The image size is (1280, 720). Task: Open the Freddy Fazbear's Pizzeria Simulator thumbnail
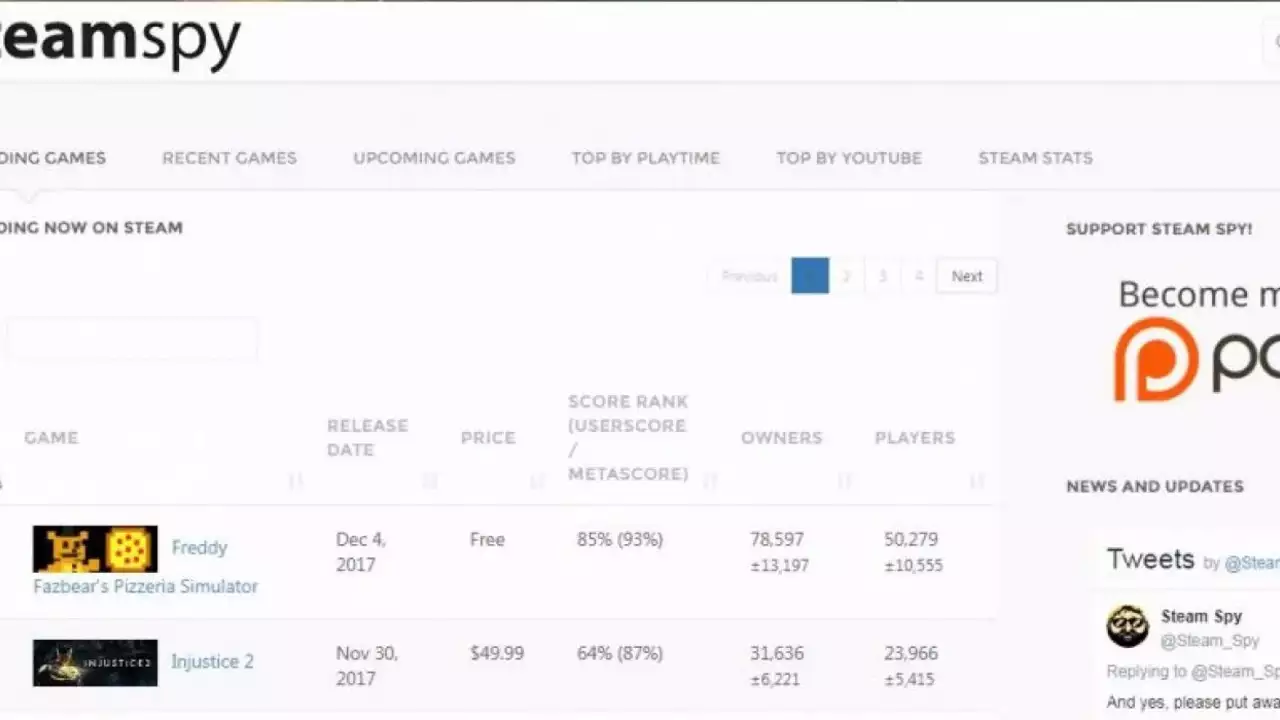(95, 549)
